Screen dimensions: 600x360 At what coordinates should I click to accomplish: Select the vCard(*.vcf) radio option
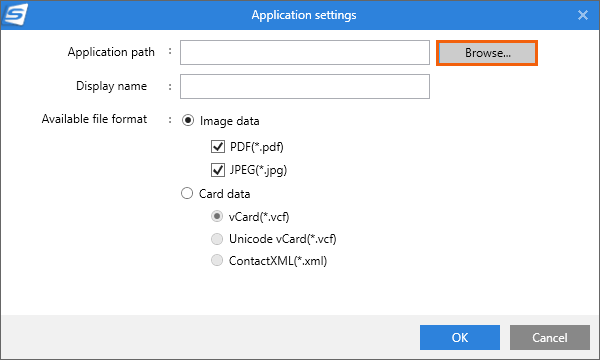pos(217,217)
